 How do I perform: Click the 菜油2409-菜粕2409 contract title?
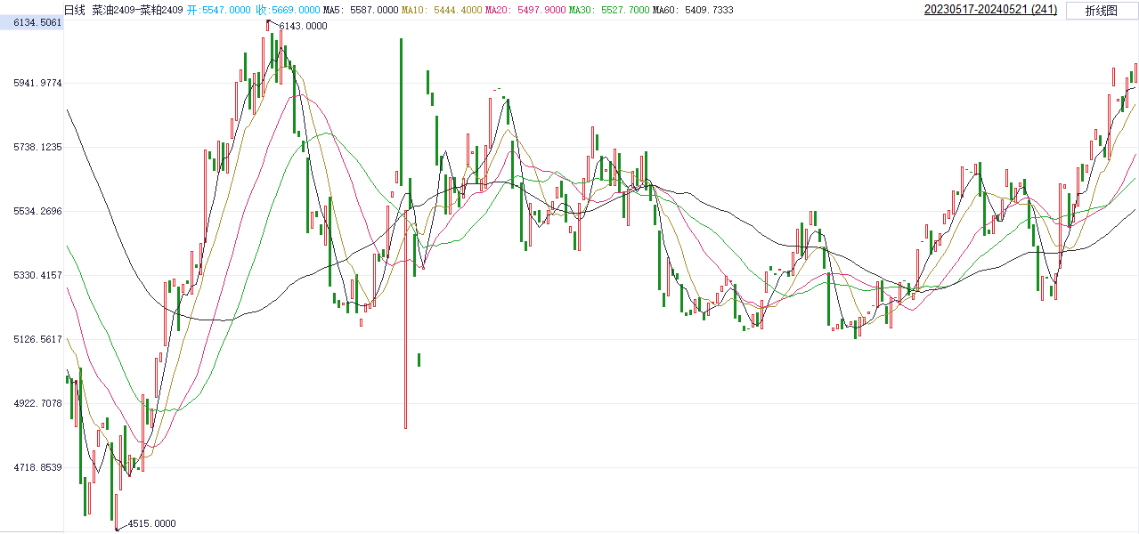(x=138, y=10)
